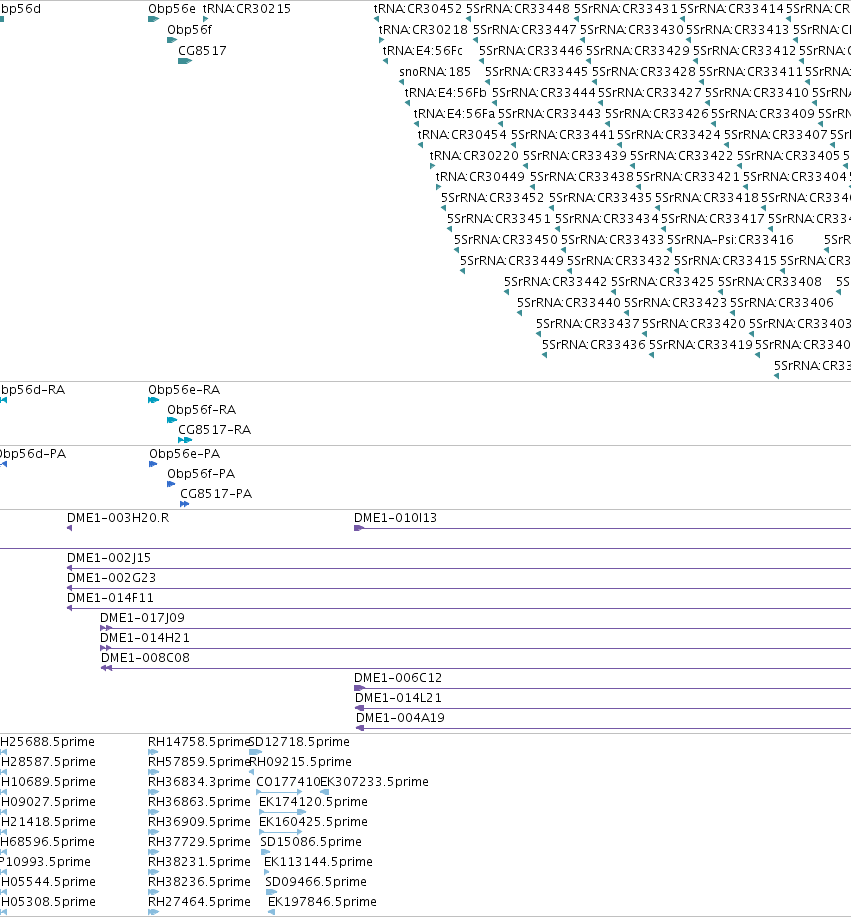
Task: Select the DME1-003H20.R clone label
Action: pyautogui.click(x=118, y=518)
